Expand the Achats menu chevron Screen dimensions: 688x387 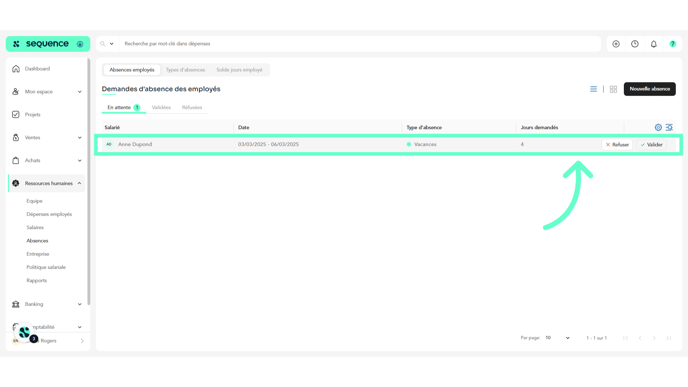coord(79,160)
